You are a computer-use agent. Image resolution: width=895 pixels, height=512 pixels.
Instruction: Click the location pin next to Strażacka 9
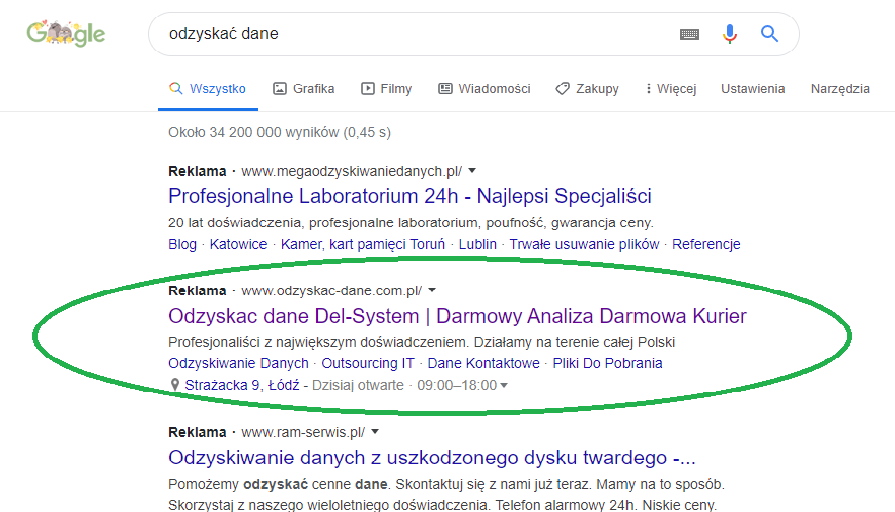pyautogui.click(x=175, y=385)
